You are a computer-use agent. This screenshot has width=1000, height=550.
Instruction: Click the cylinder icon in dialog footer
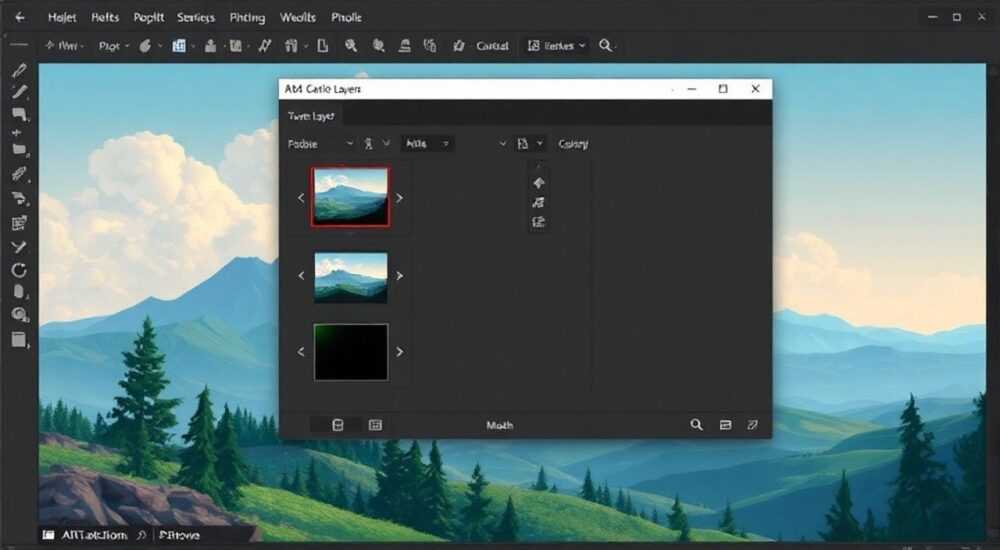pyautogui.click(x=338, y=425)
